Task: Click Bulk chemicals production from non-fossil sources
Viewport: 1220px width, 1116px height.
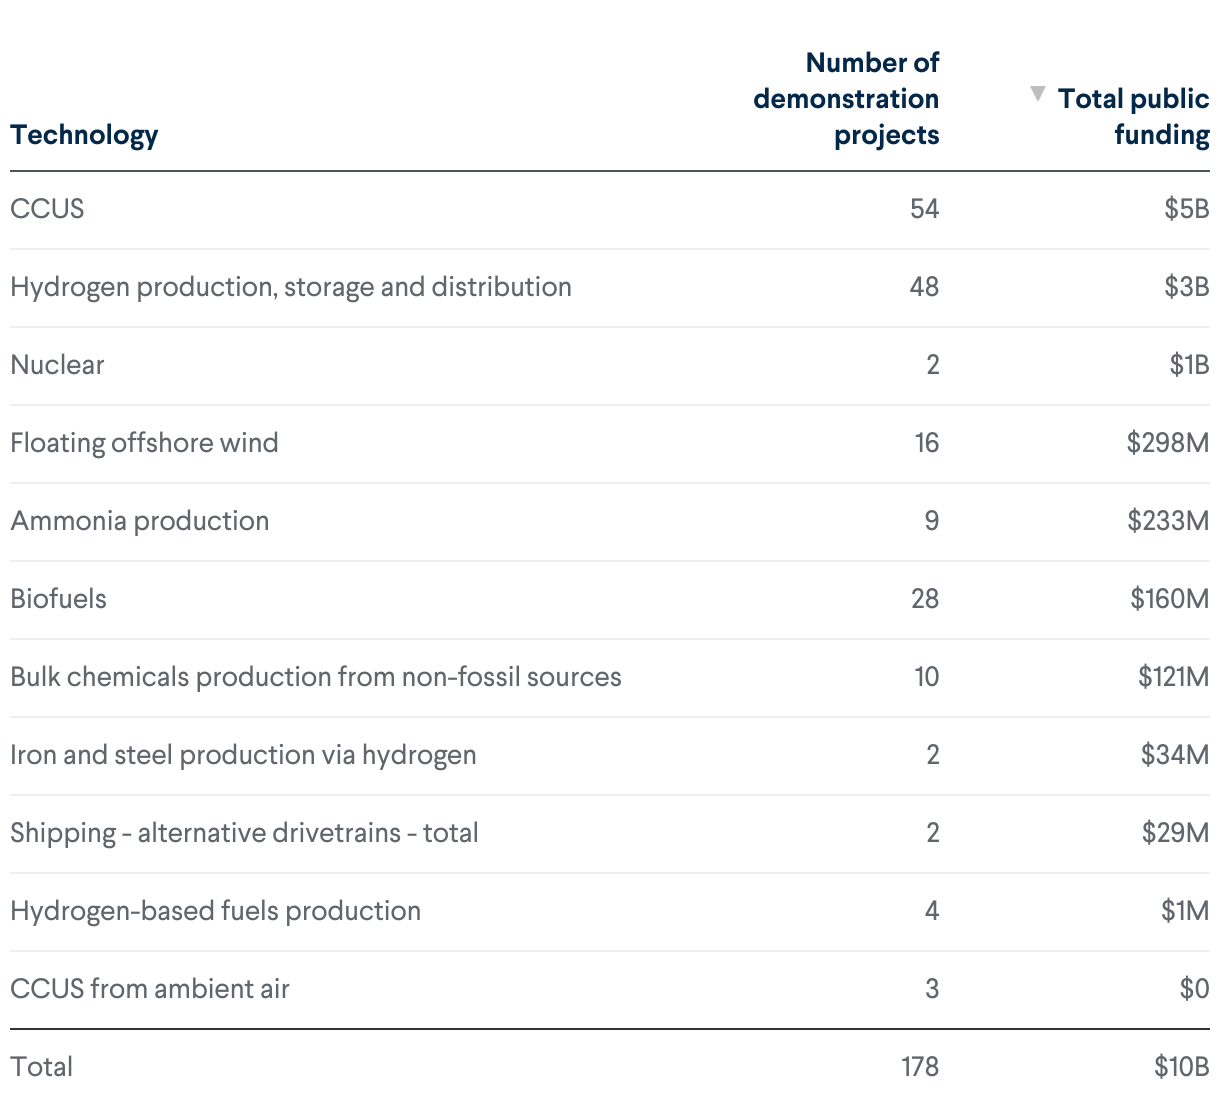Action: 316,677
